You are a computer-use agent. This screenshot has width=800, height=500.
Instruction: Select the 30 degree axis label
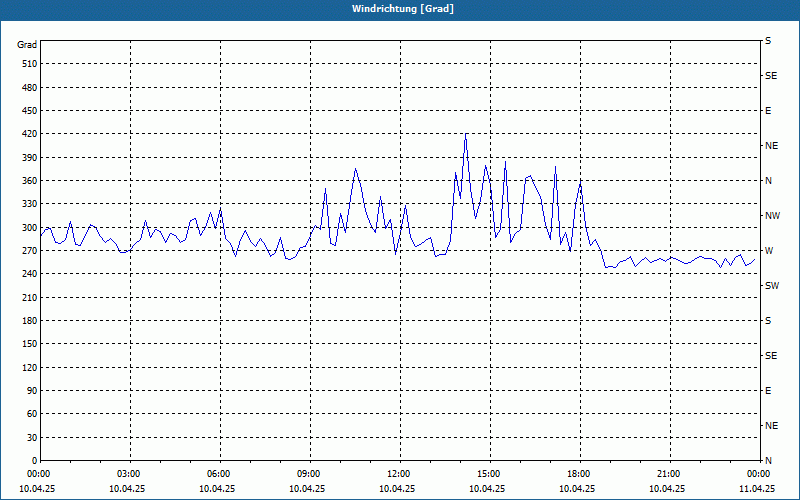pos(32,437)
